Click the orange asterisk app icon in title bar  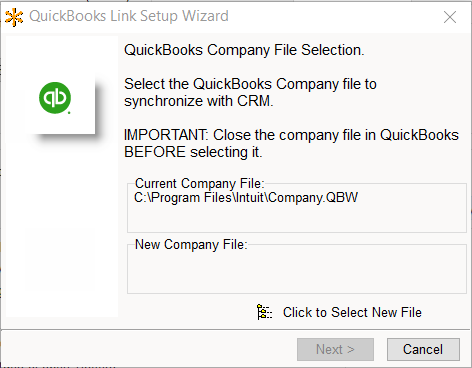coord(14,17)
